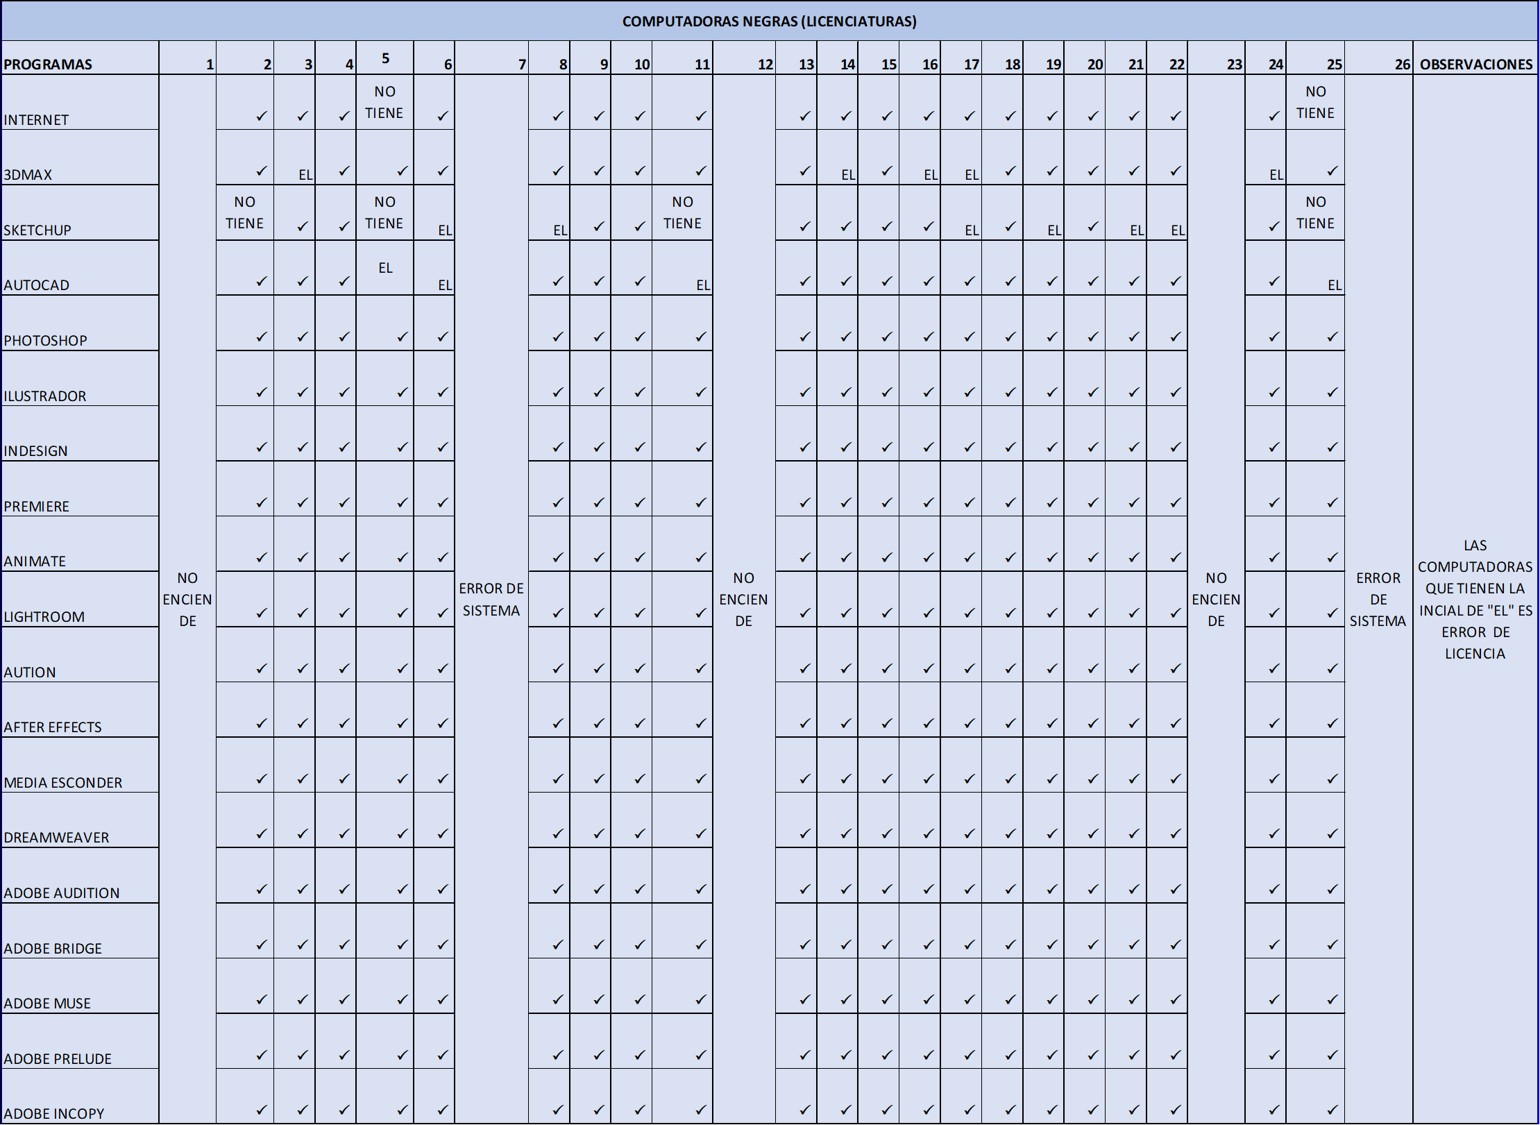Click the checkmark in DREAMWEAVER row column 18
Screen dimensions: 1540x1125
click(1011, 834)
